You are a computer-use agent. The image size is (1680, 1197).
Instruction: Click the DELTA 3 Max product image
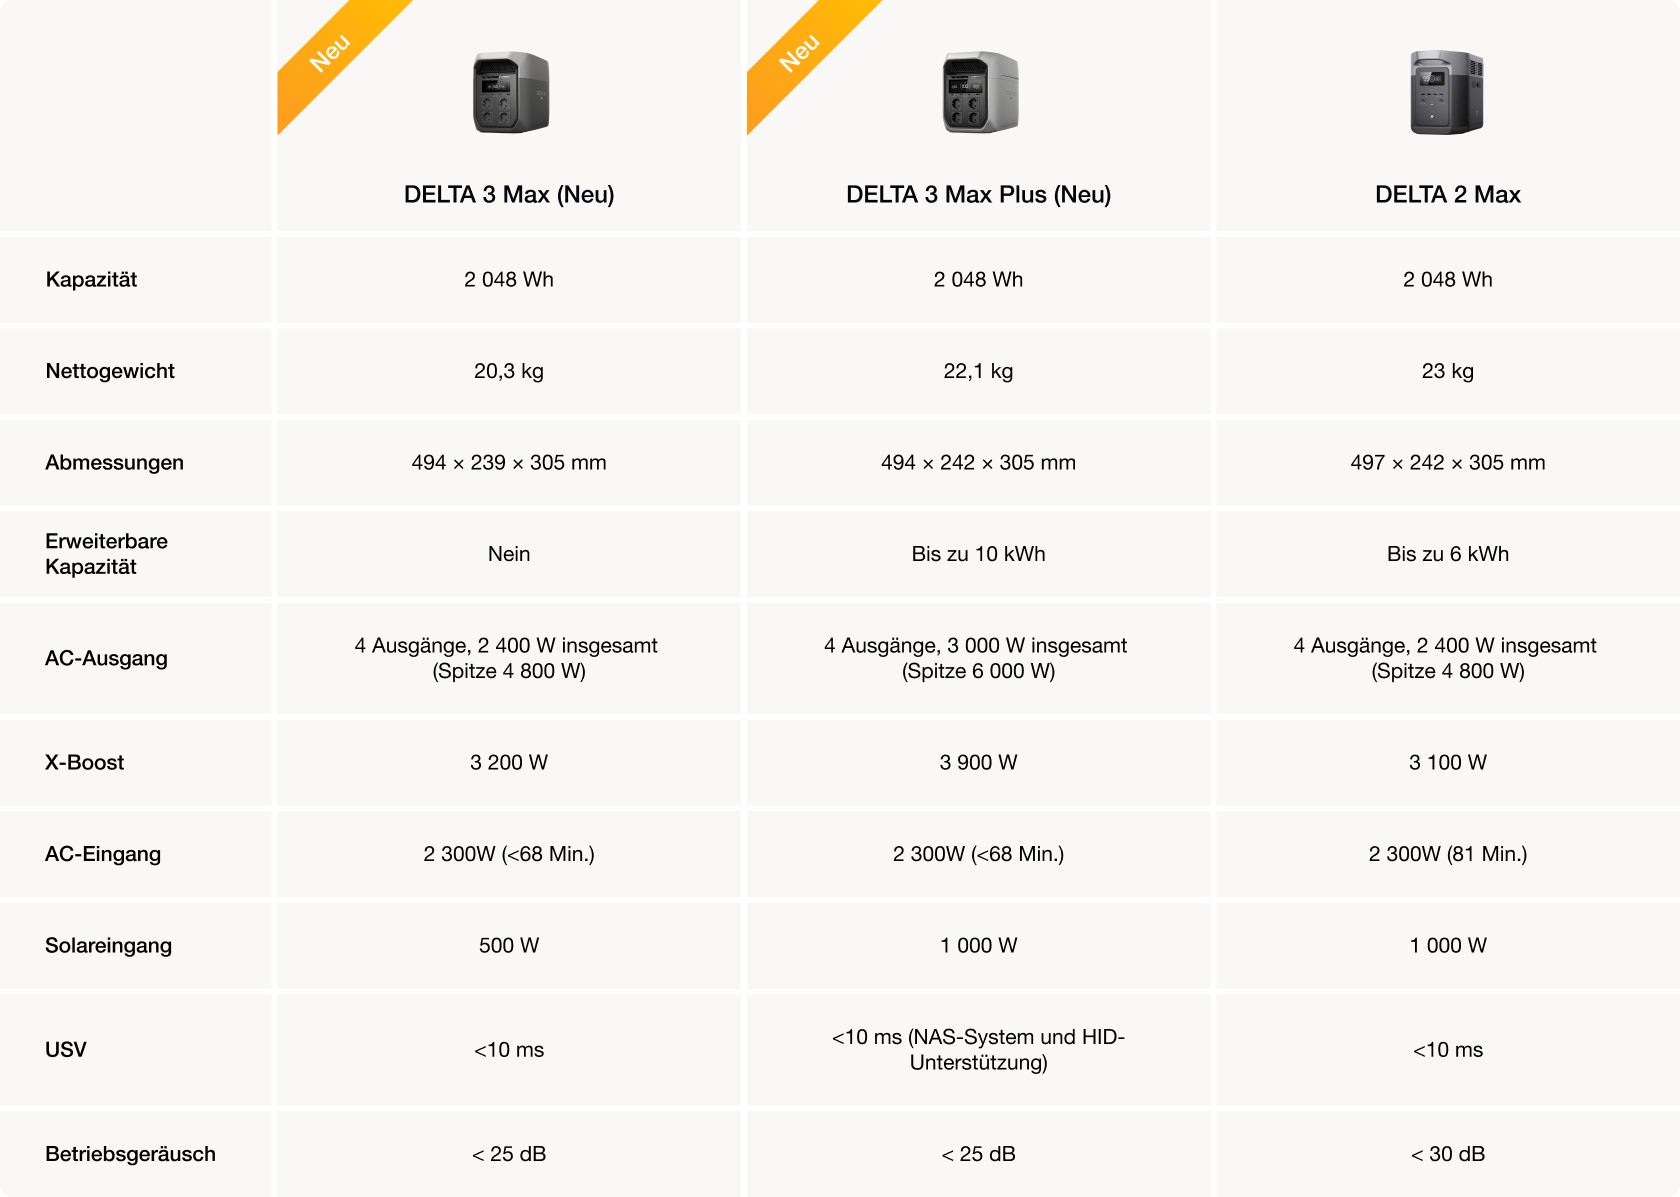[x=510, y=93]
